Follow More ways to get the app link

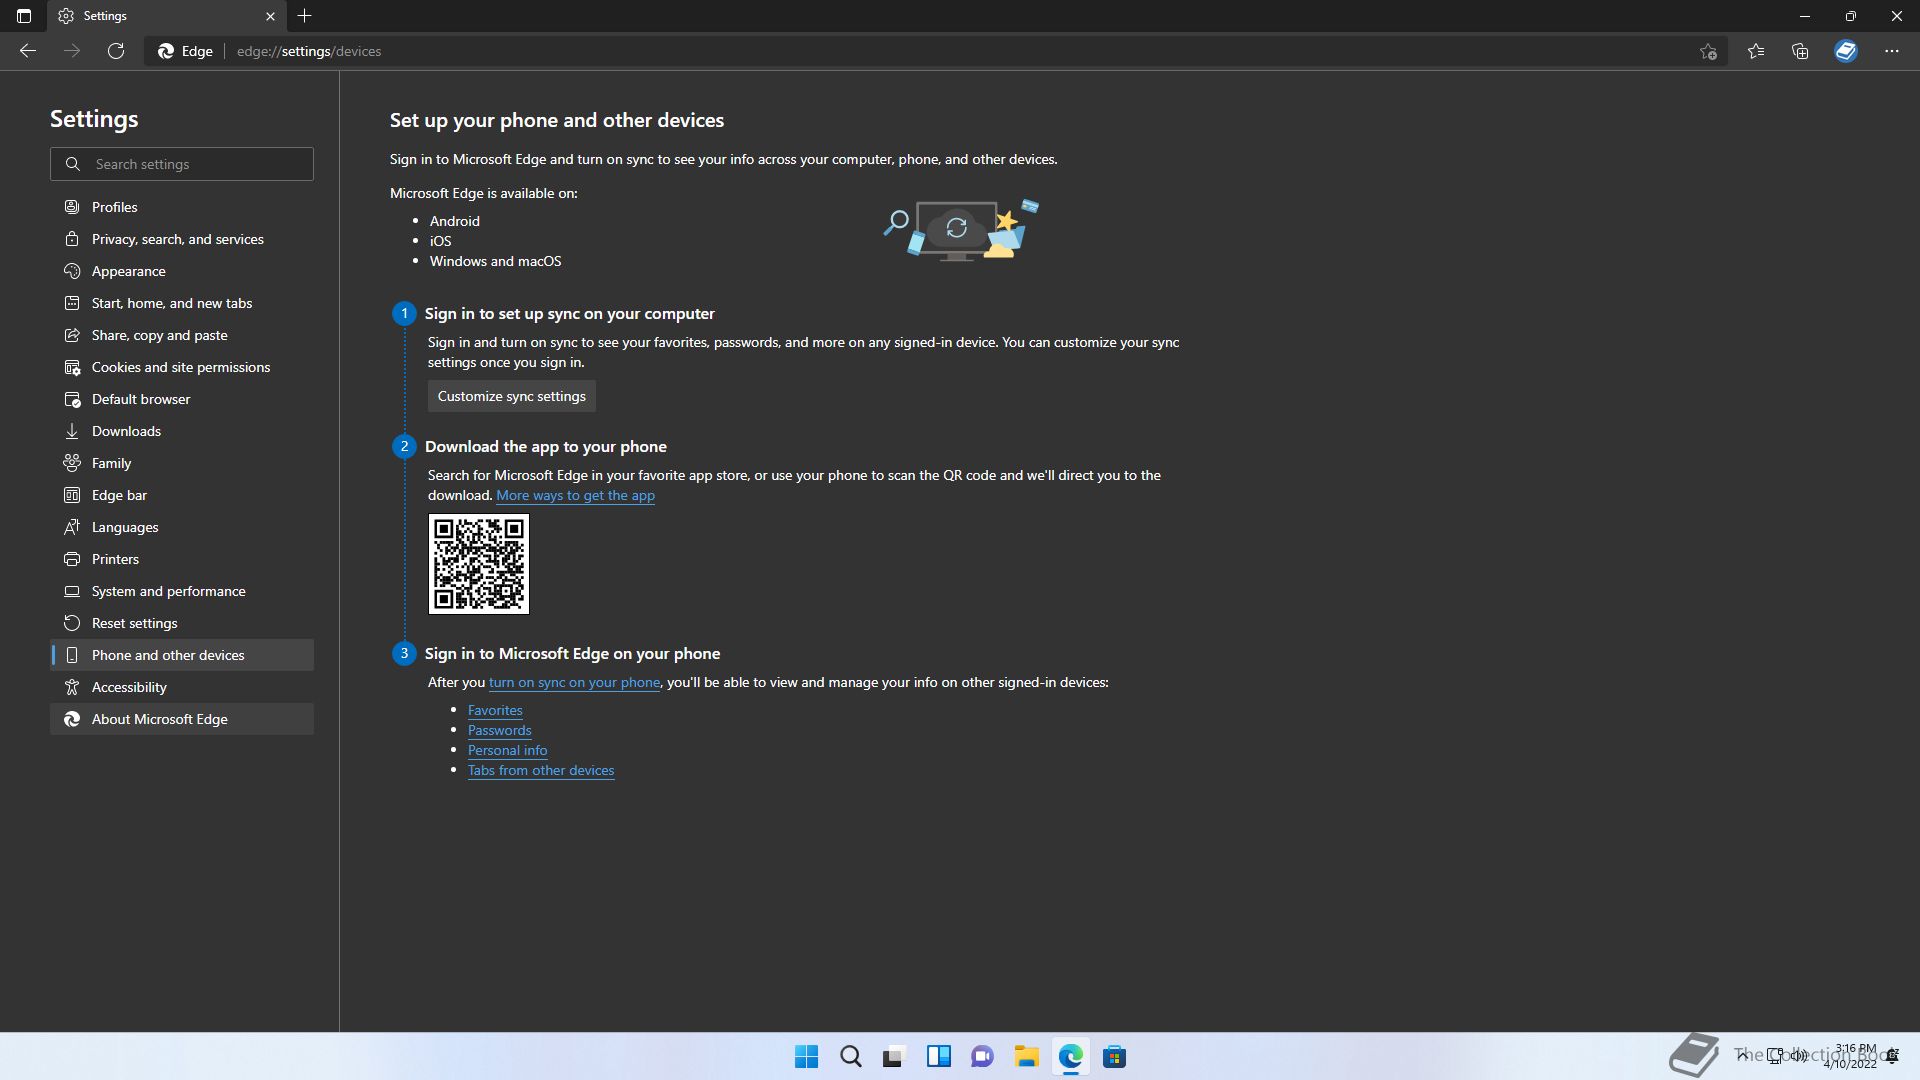575,495
